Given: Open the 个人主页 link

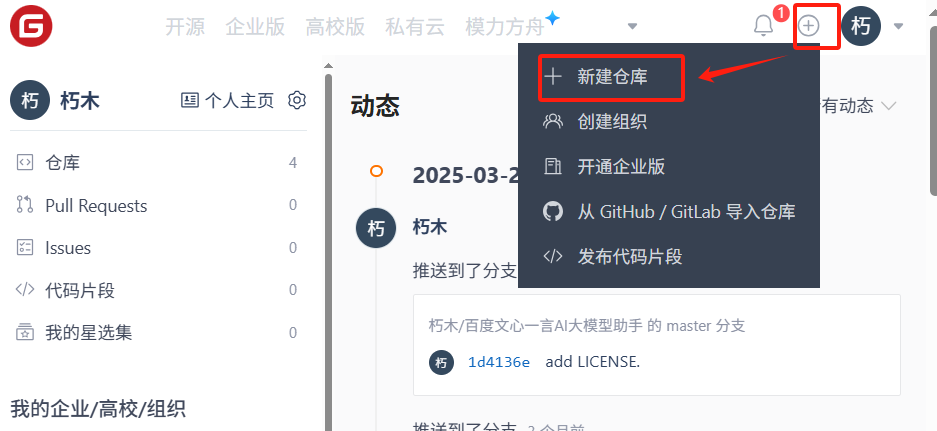Looking at the screenshot, I should pyautogui.click(x=239, y=100).
